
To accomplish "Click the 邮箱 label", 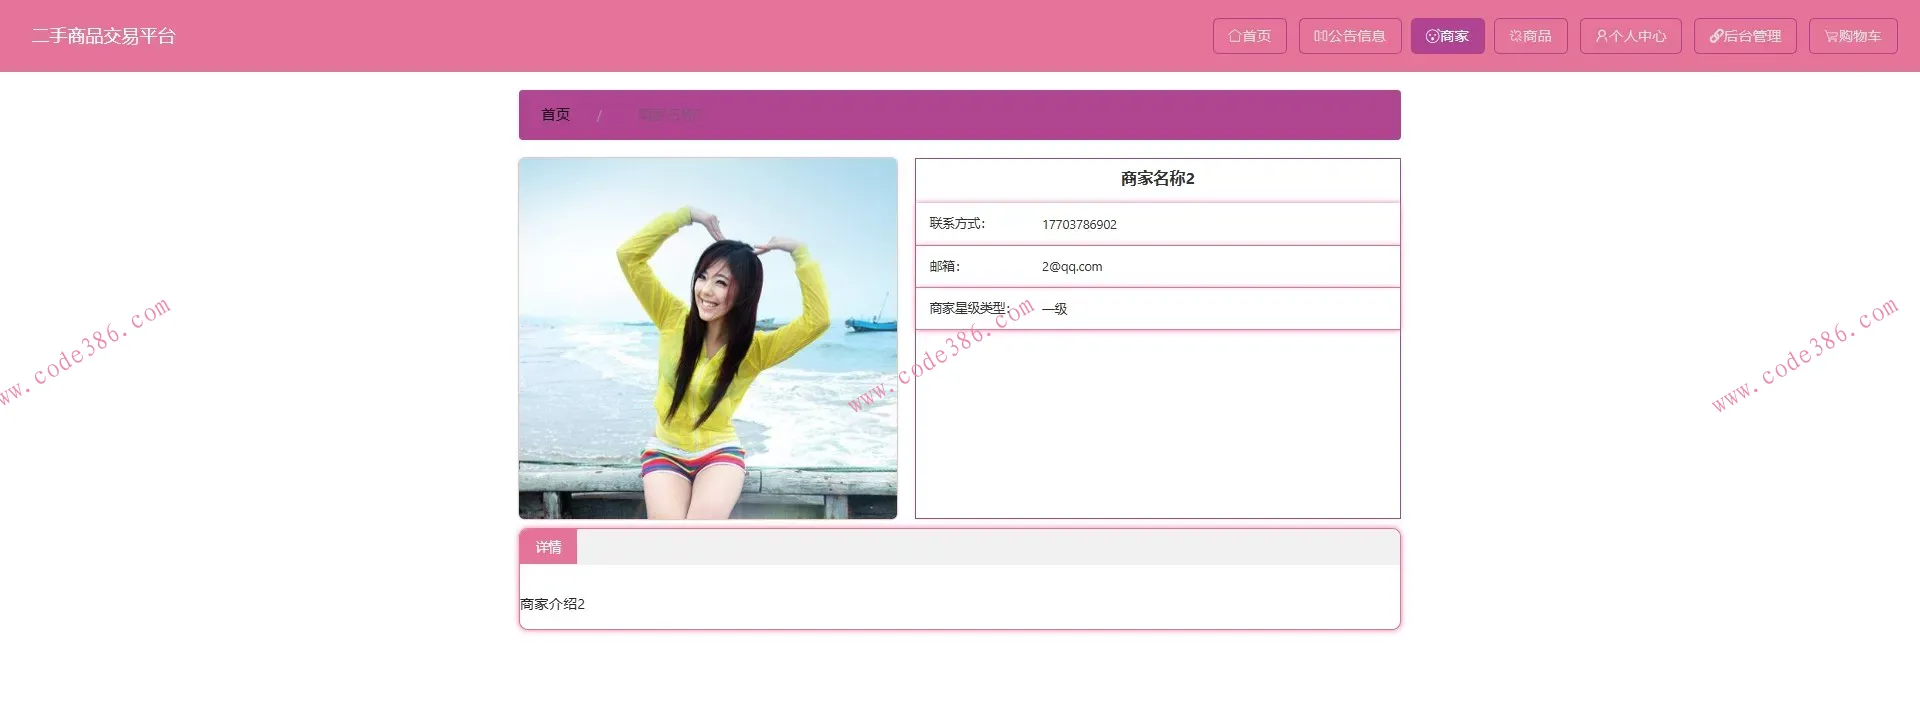I will [944, 267].
